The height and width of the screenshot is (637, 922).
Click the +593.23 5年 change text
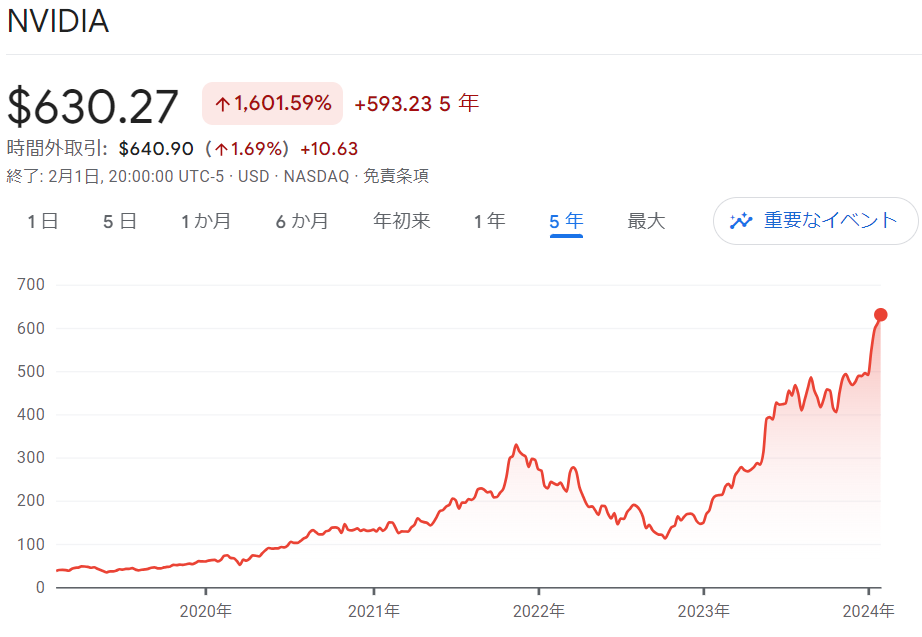(416, 104)
